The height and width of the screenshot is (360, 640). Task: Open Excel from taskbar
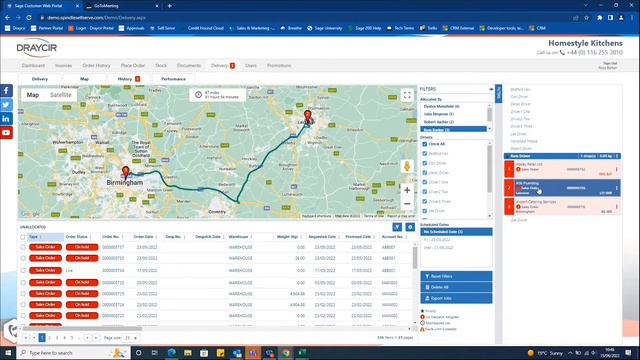coord(302,353)
